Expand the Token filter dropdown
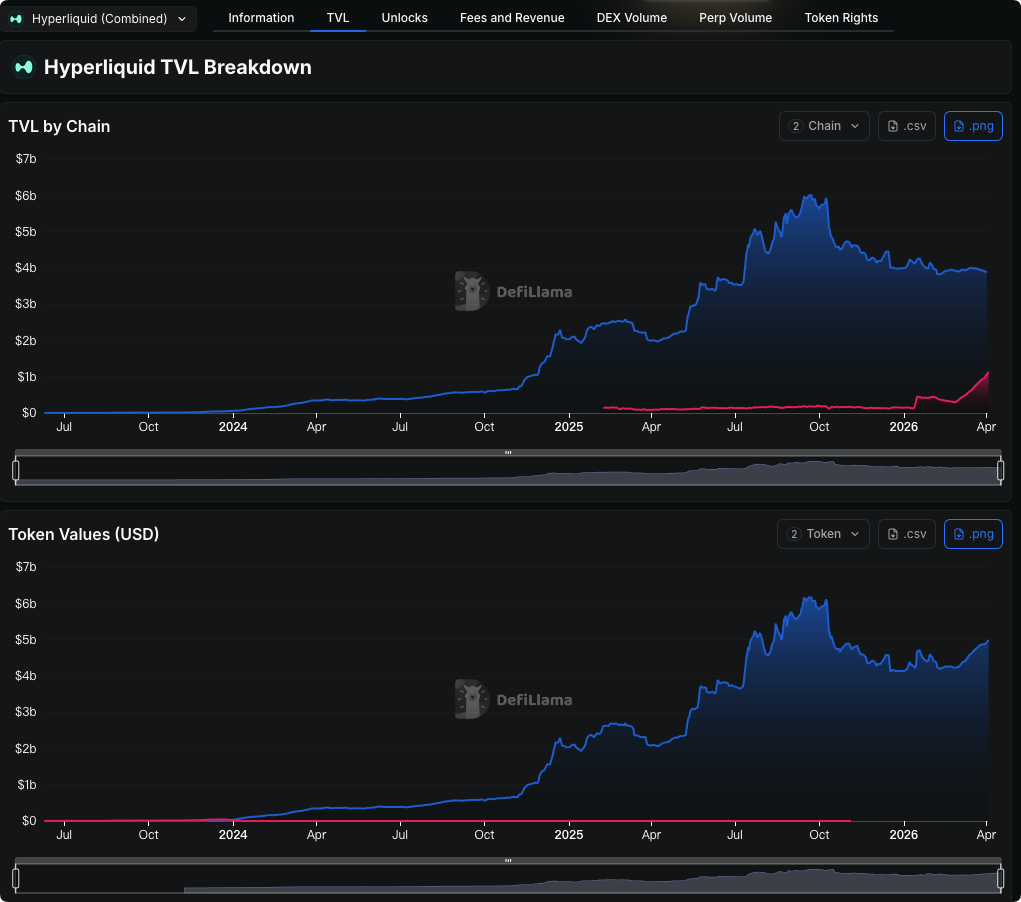The image size is (1021, 902). [x=823, y=534]
